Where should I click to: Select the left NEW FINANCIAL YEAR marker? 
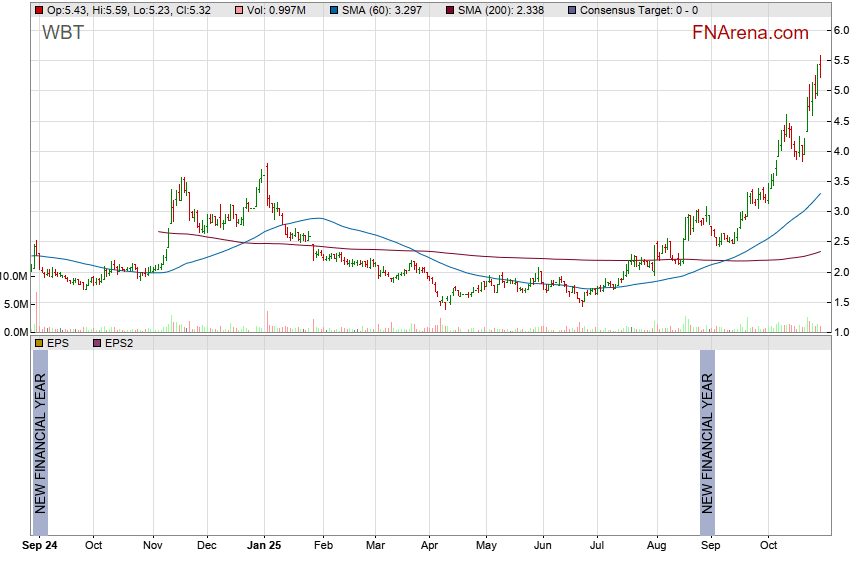pos(40,442)
